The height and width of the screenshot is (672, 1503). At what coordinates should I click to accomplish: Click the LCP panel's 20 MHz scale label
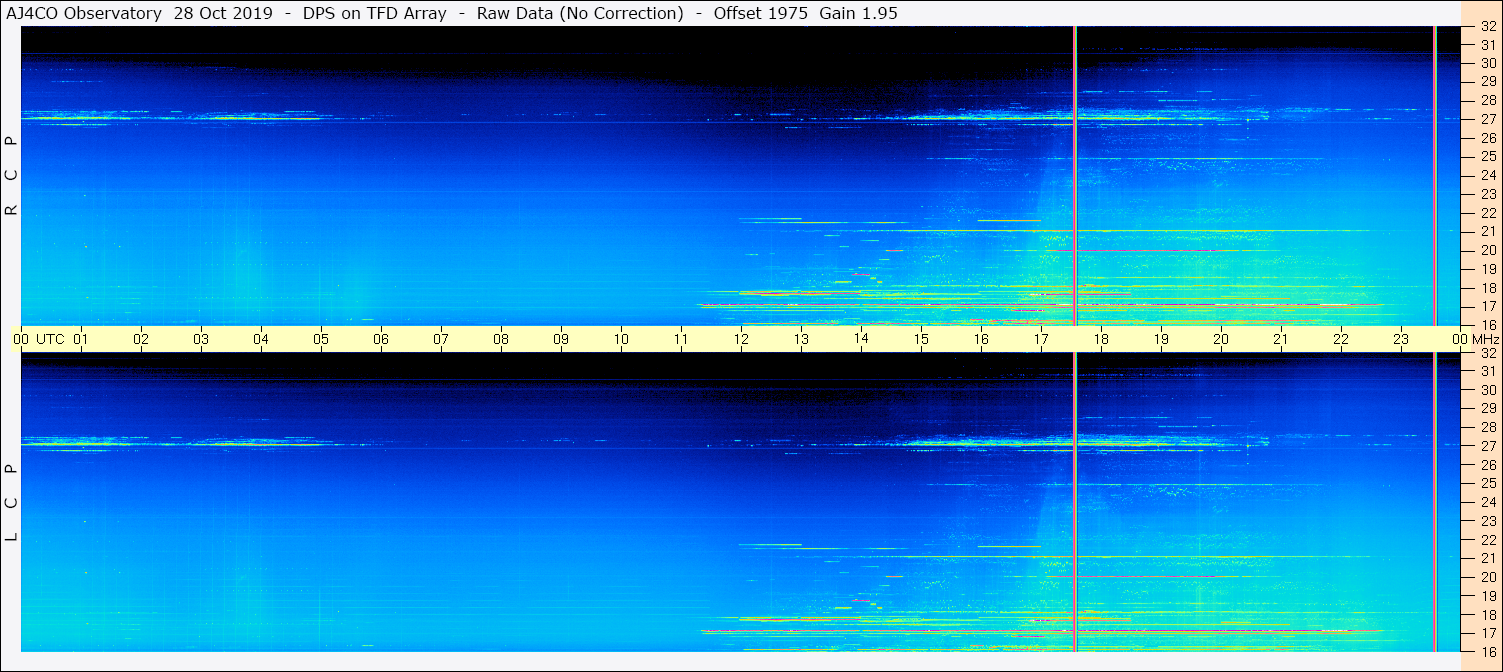click(x=1487, y=577)
